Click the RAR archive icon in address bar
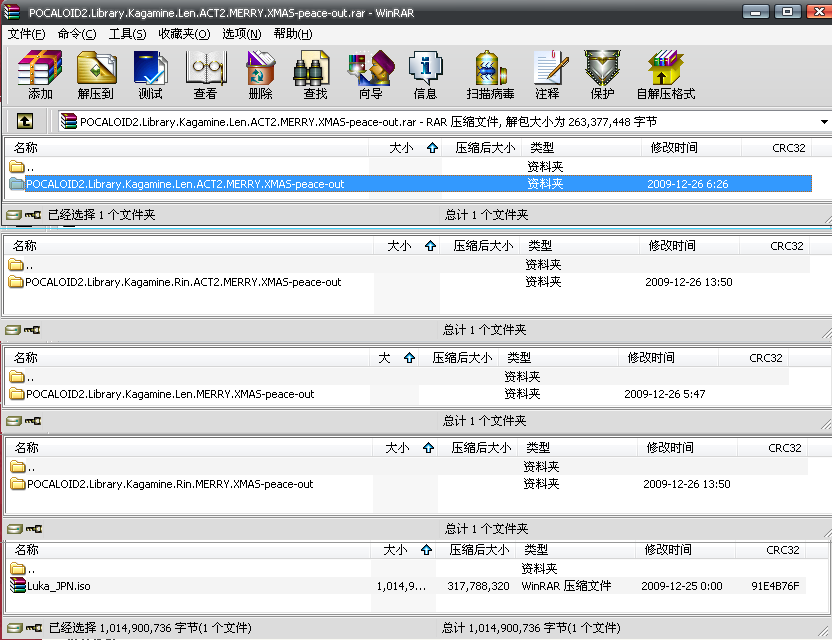 pos(68,122)
